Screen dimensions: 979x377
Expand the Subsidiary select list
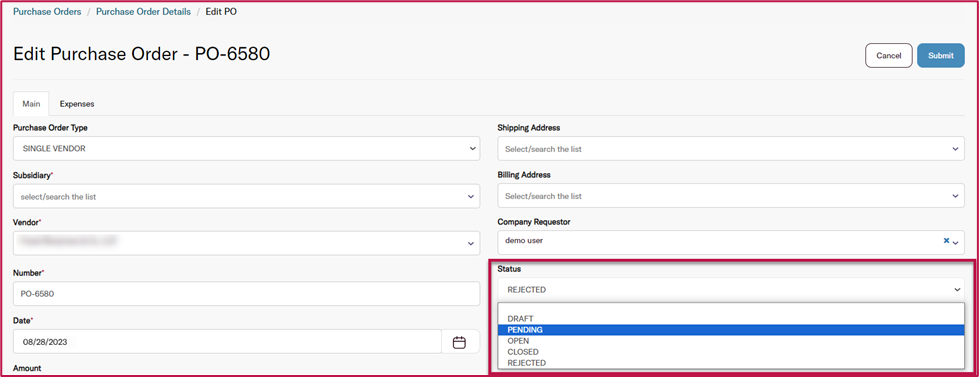click(x=247, y=196)
